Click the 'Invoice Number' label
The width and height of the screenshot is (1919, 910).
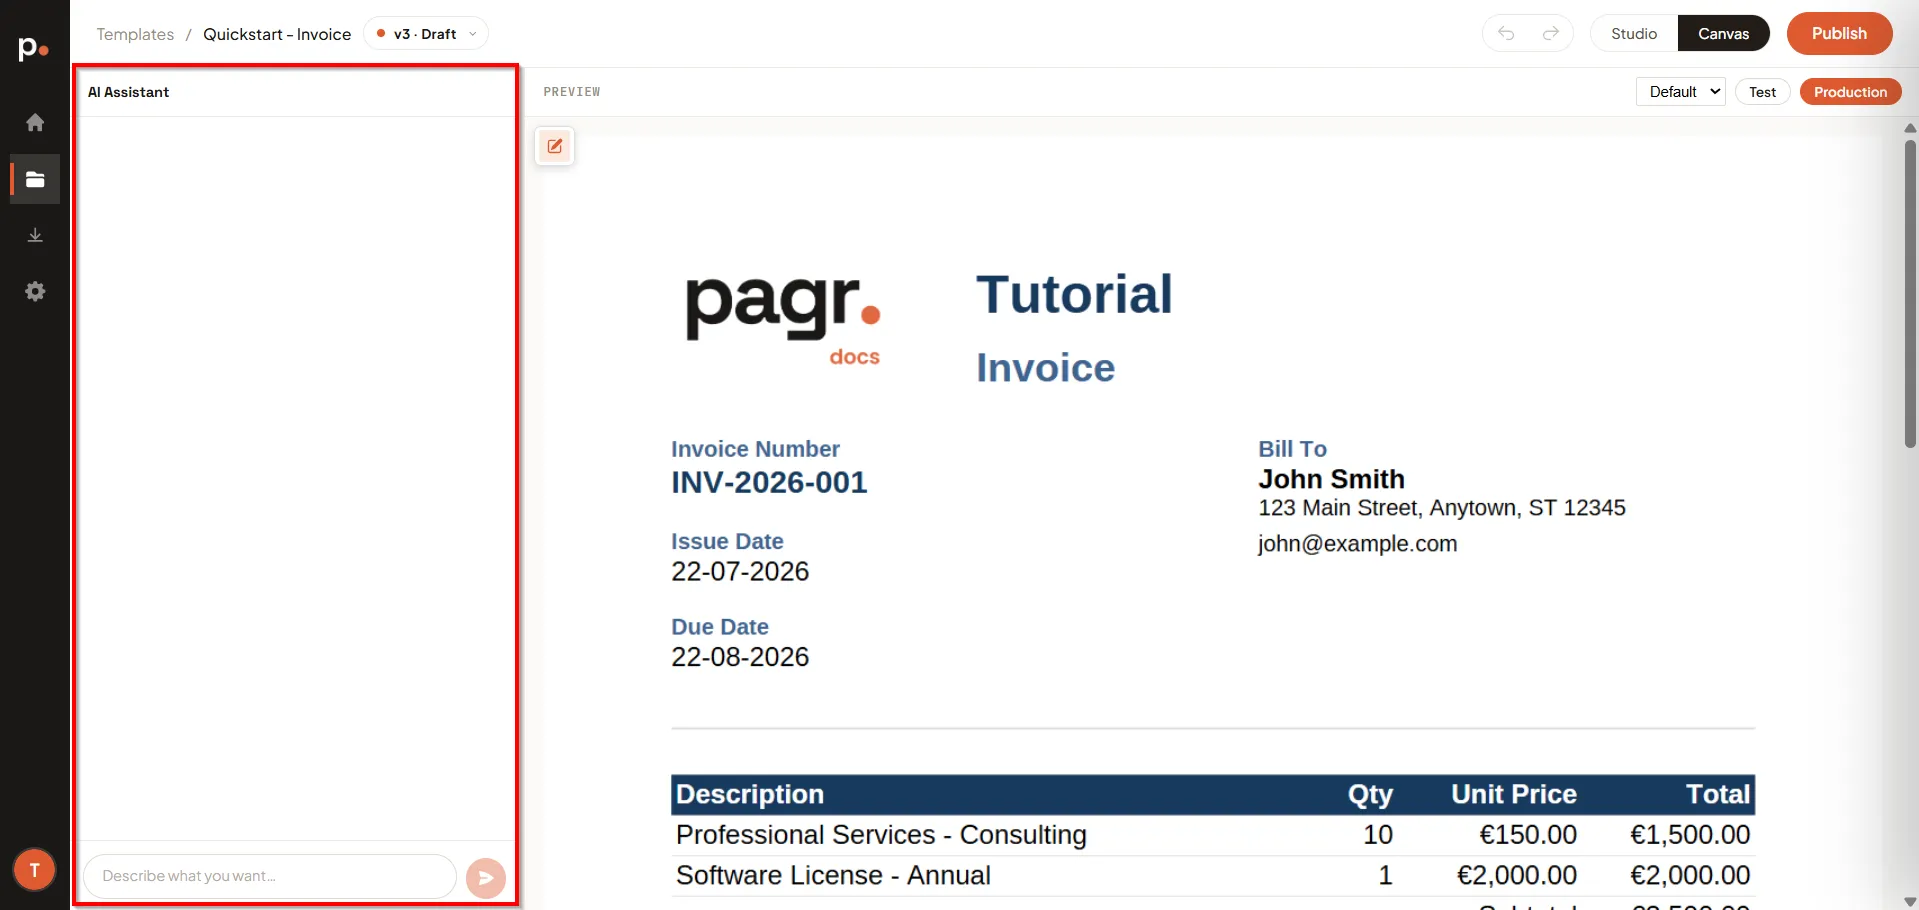coord(755,449)
